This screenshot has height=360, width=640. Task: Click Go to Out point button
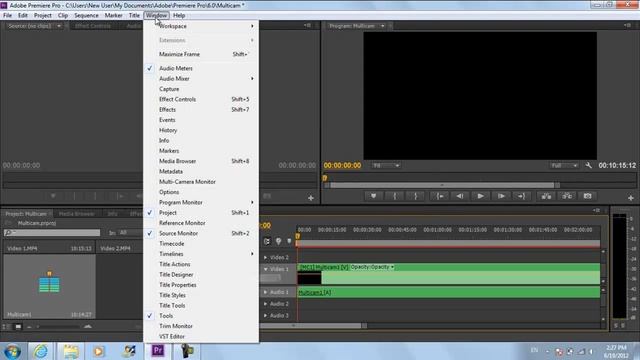pyautogui.click(x=521, y=196)
